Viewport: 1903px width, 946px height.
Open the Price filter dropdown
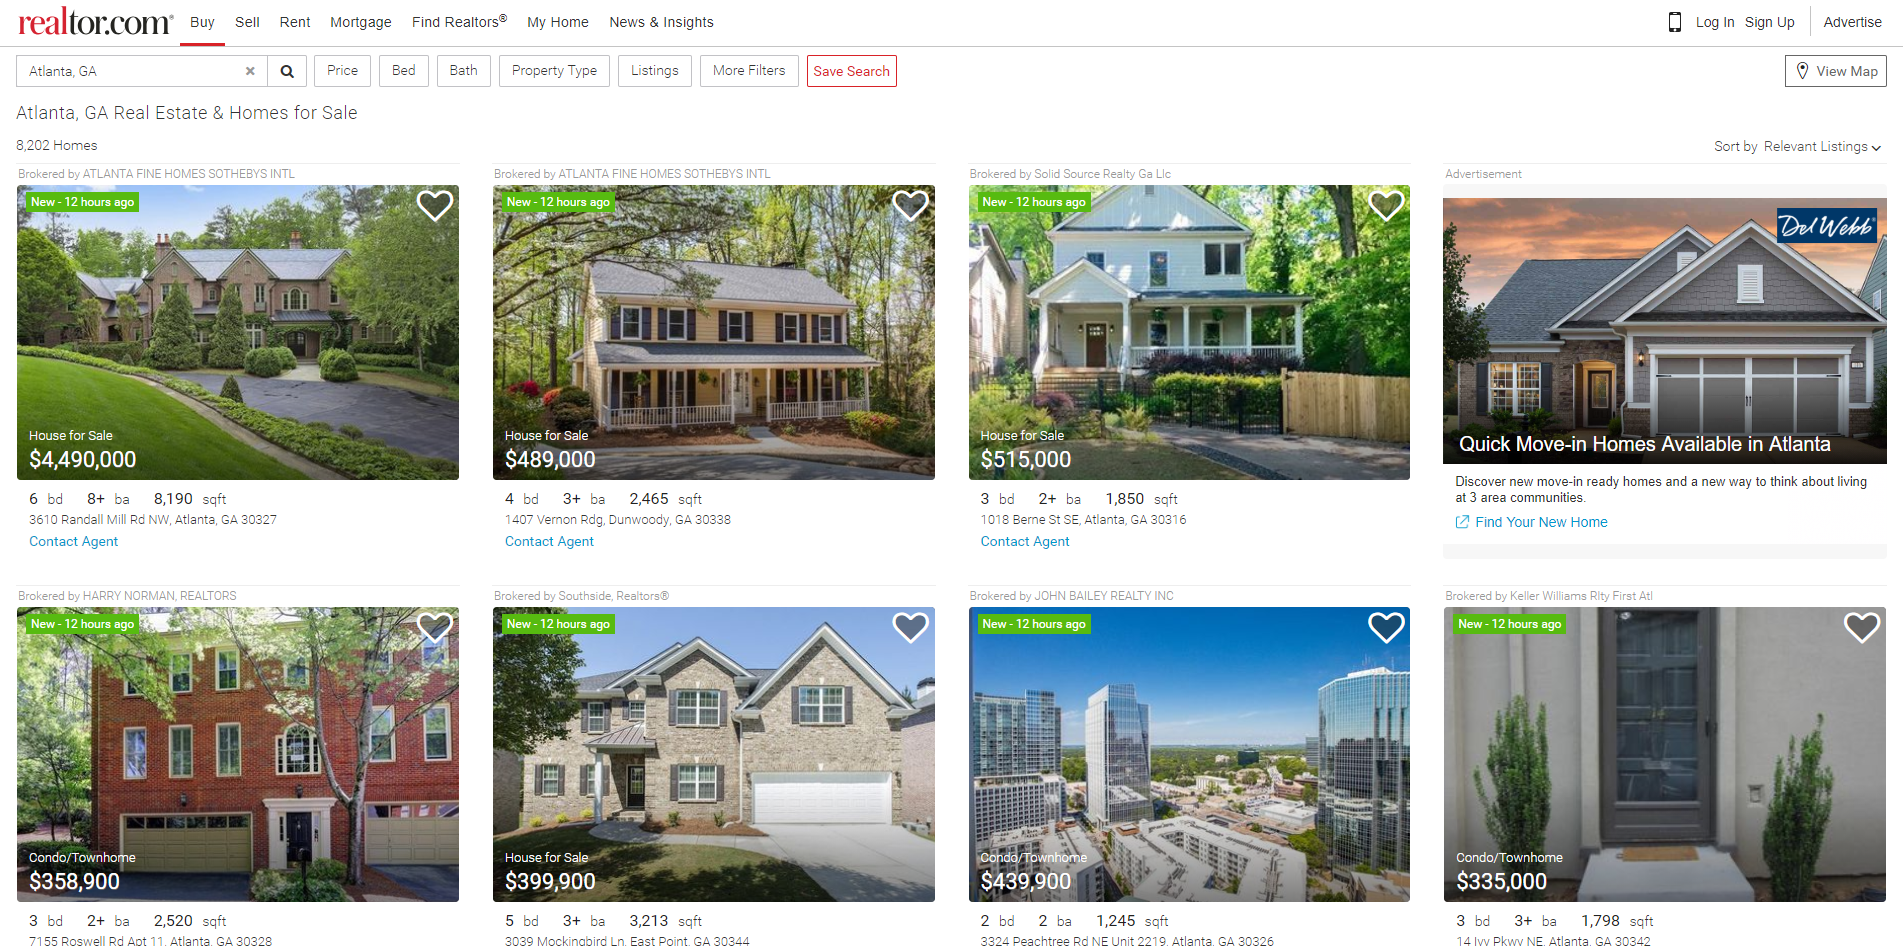coord(342,71)
